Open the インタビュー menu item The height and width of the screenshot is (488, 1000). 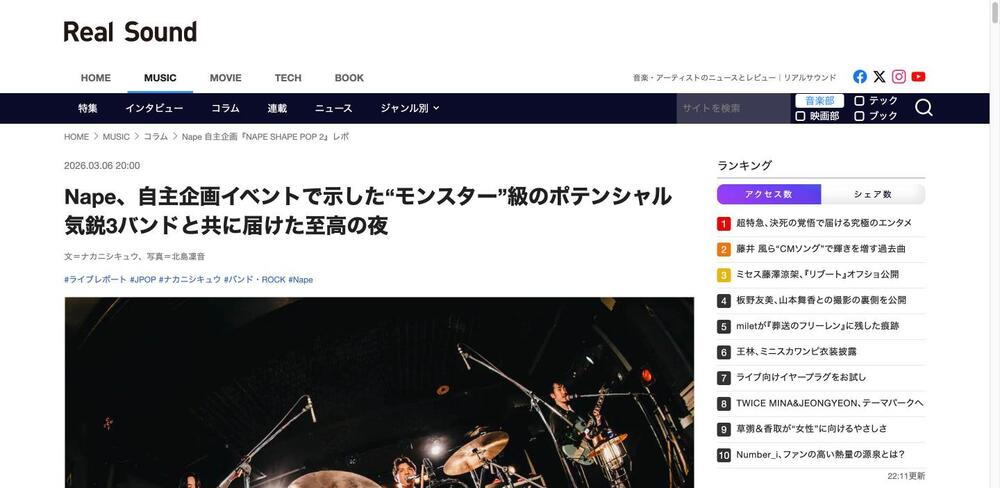[x=154, y=108]
